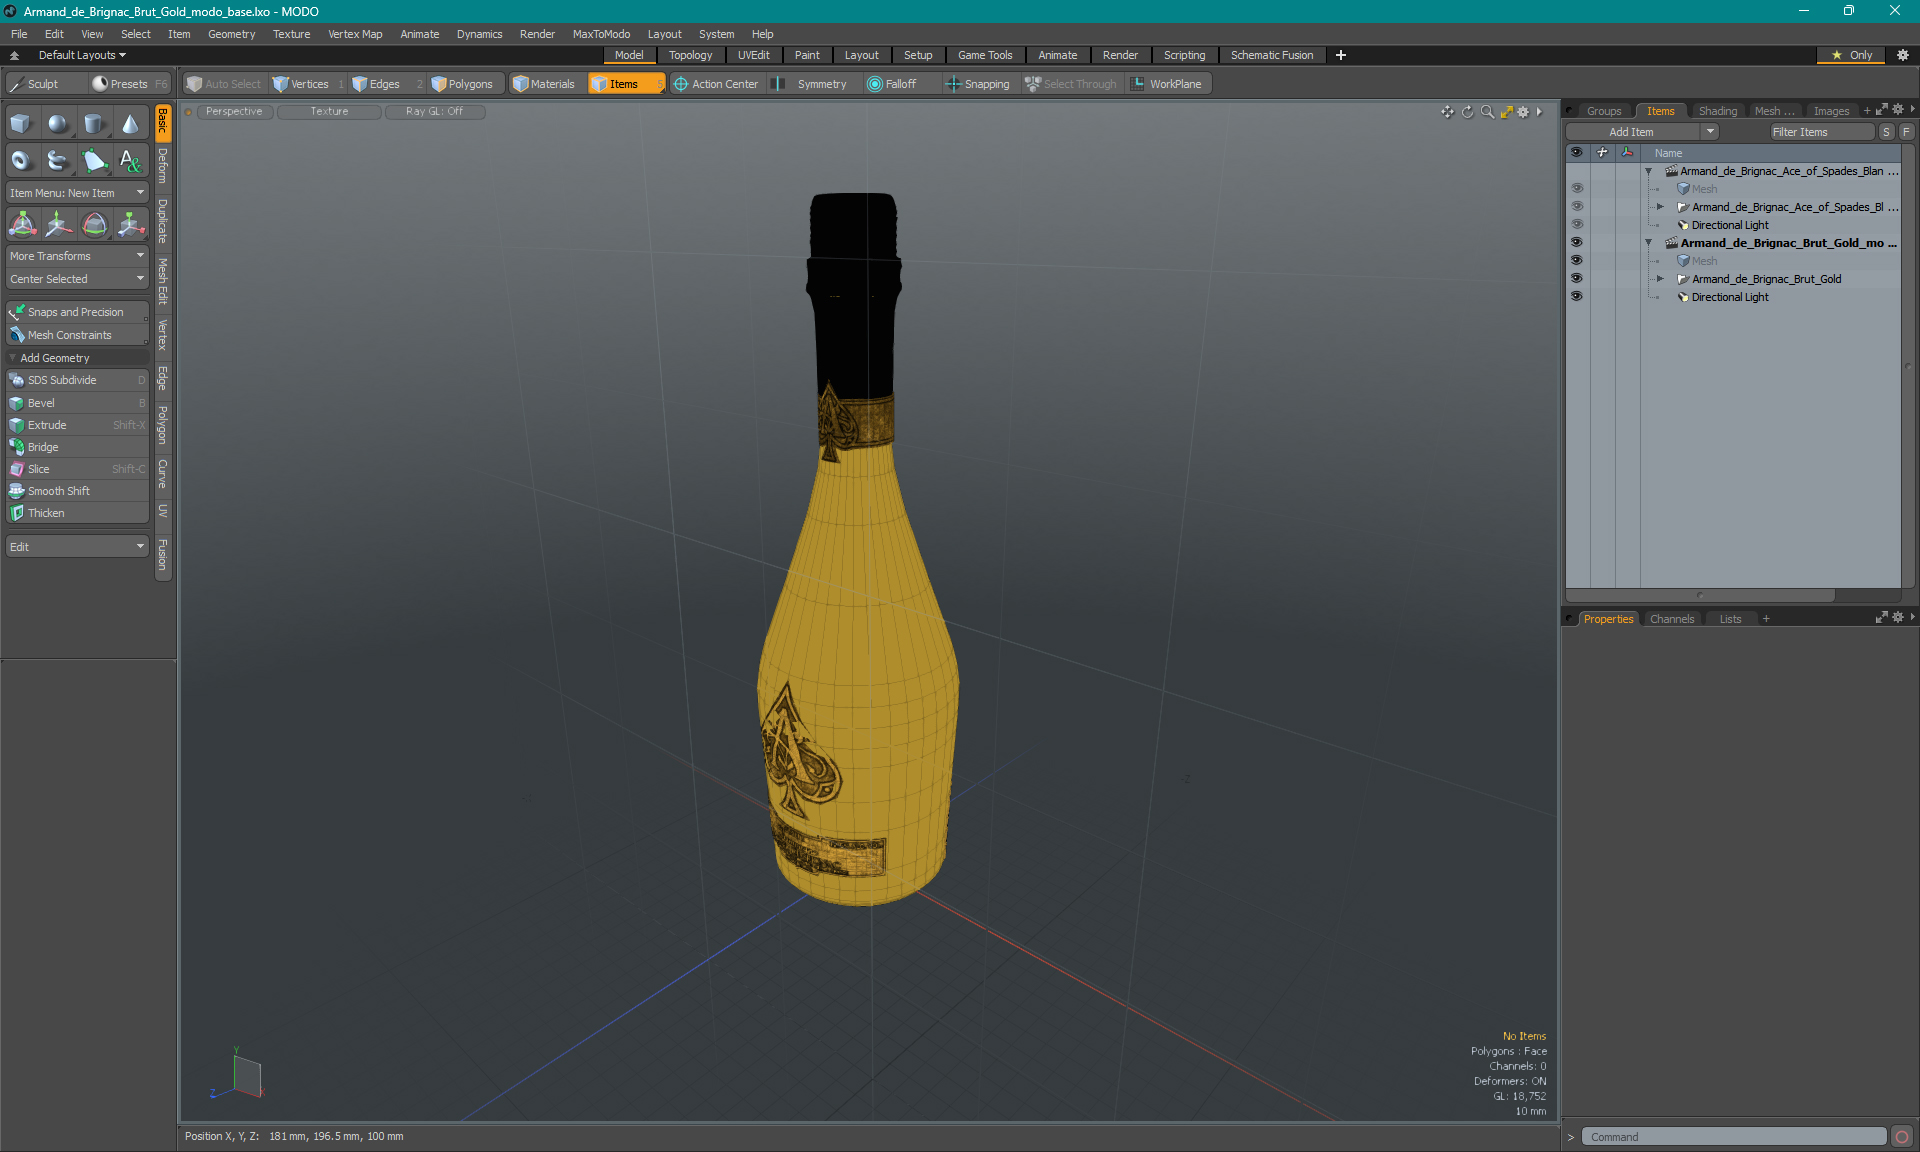Click the Only star button

[x=1852, y=55]
